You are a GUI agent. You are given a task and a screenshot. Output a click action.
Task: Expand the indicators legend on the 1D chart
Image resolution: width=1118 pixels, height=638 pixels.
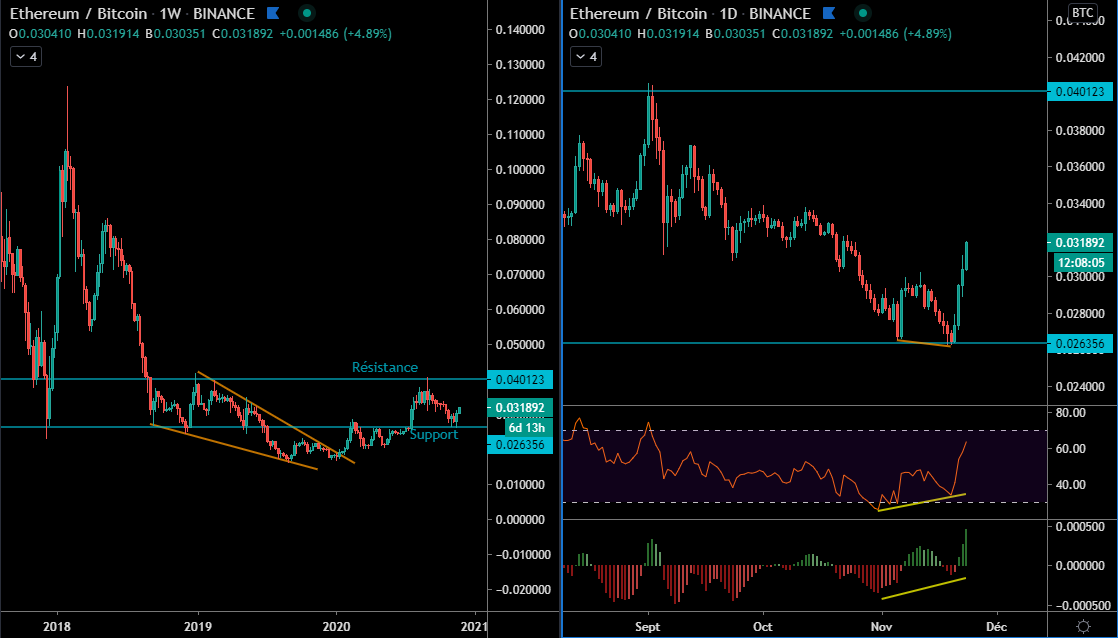[x=586, y=57]
